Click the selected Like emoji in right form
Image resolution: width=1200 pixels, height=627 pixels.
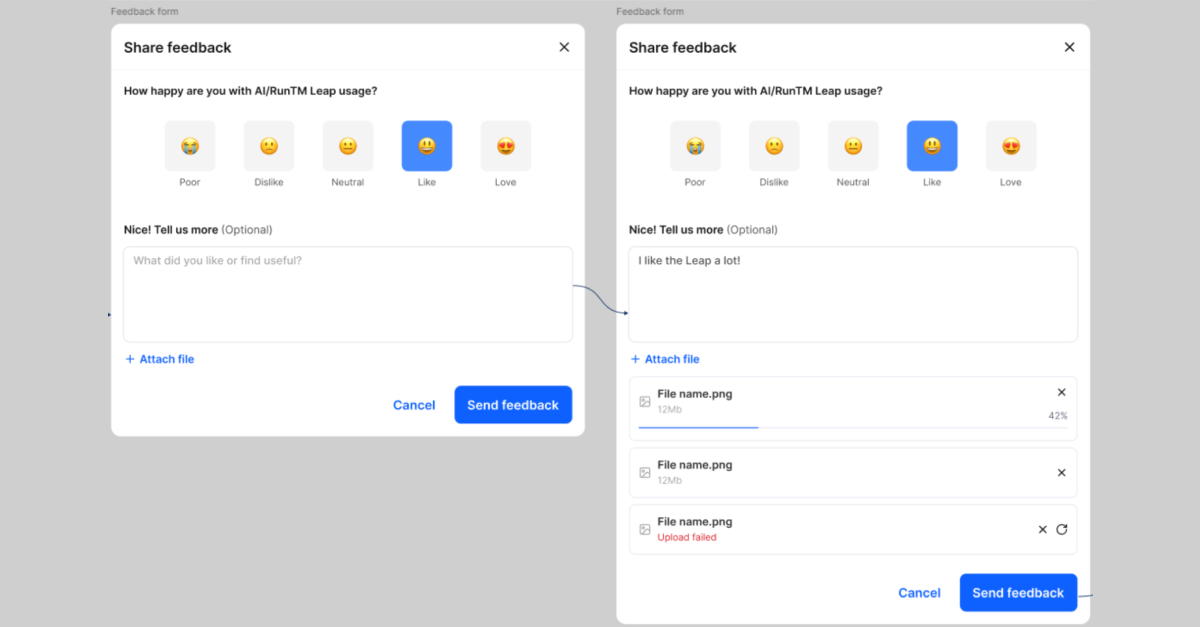(932, 146)
